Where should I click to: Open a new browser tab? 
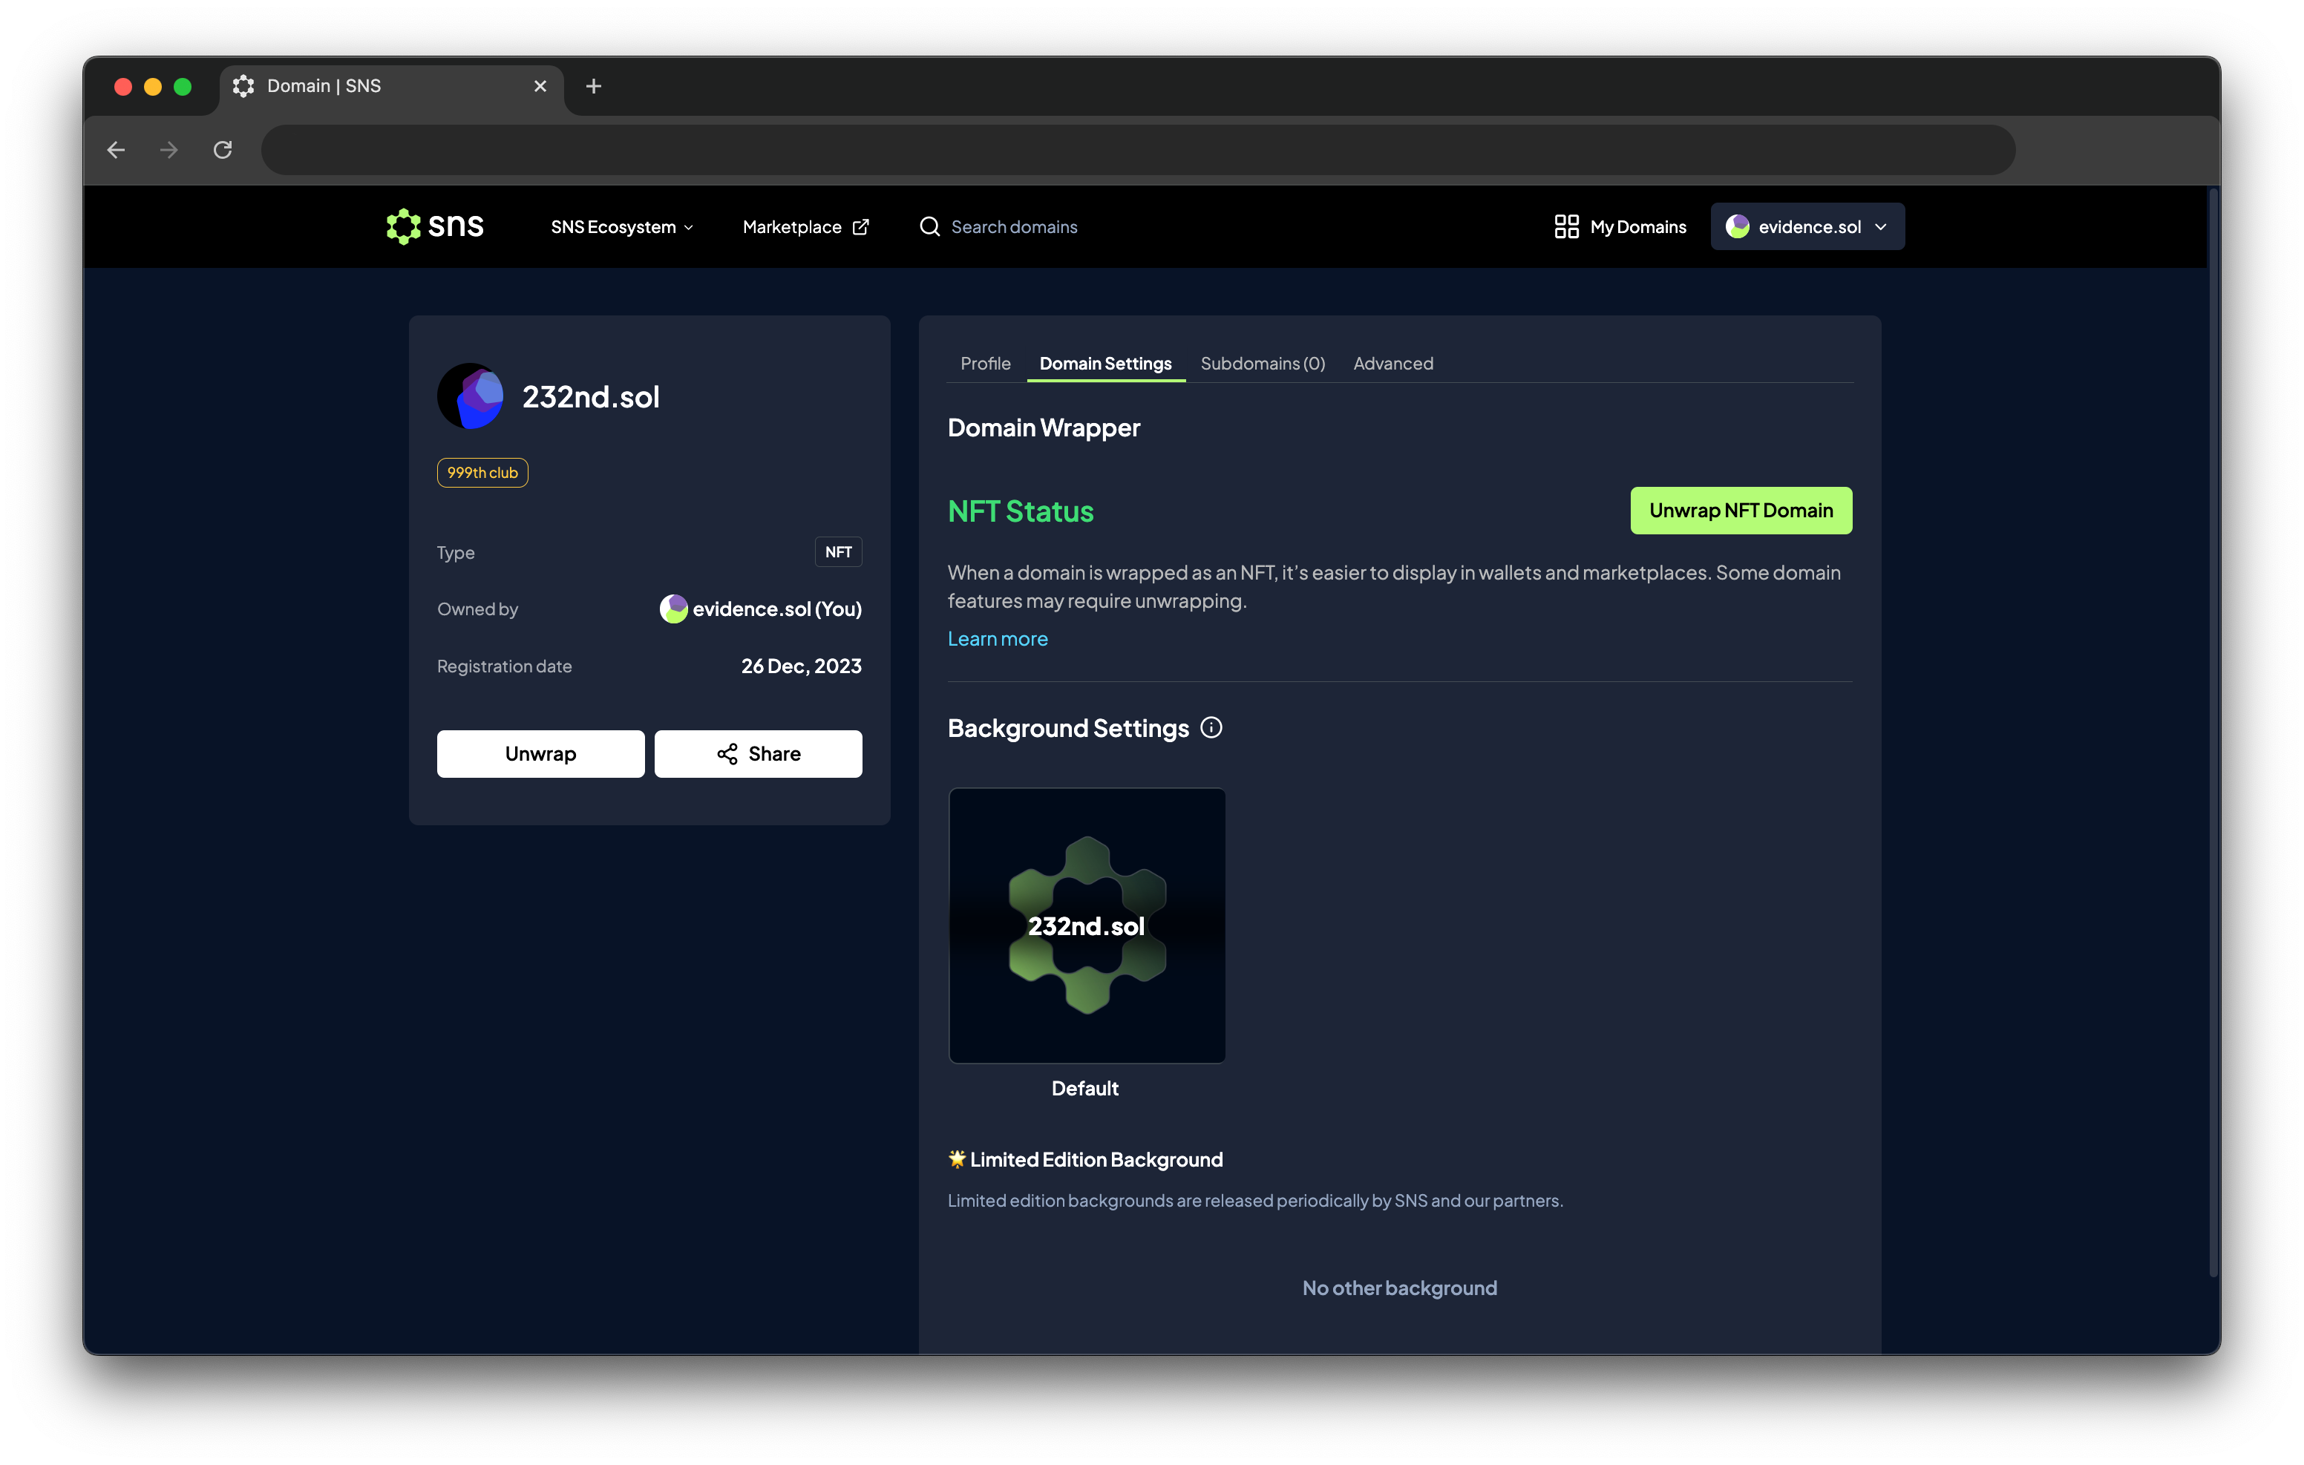[x=593, y=86]
